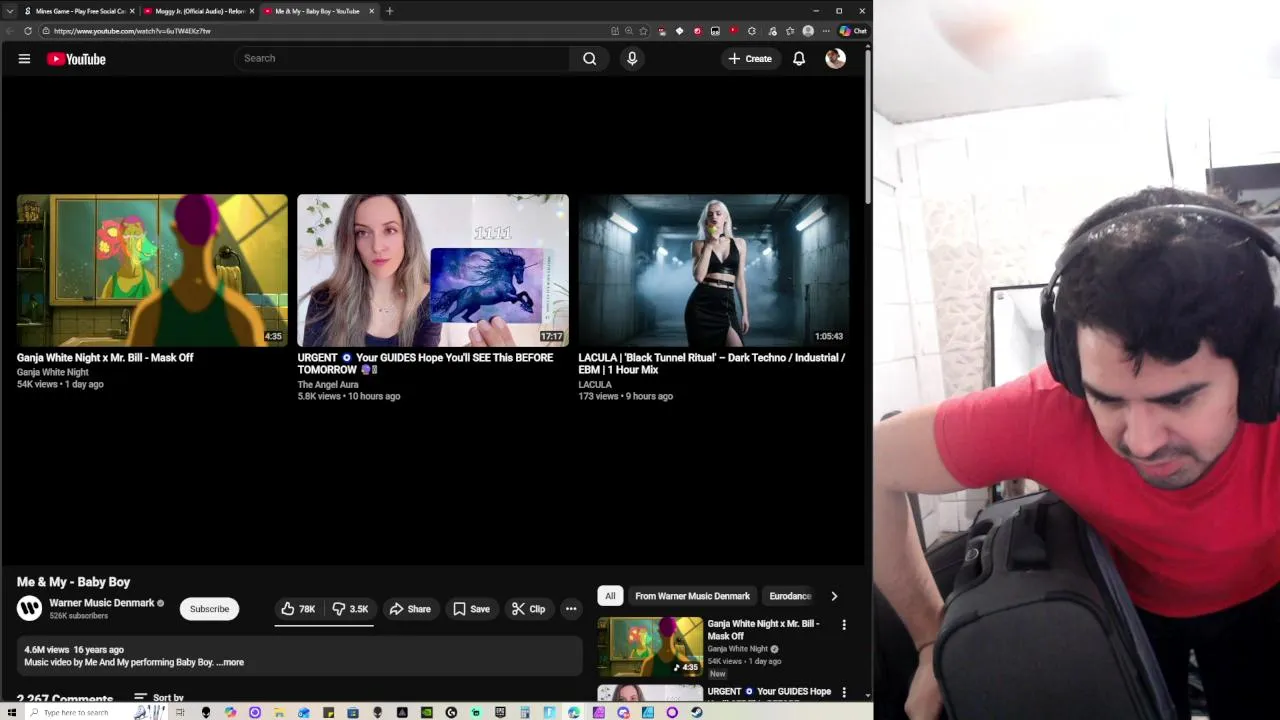
Task: Open The Angel Aura channel name
Action: 328,384
